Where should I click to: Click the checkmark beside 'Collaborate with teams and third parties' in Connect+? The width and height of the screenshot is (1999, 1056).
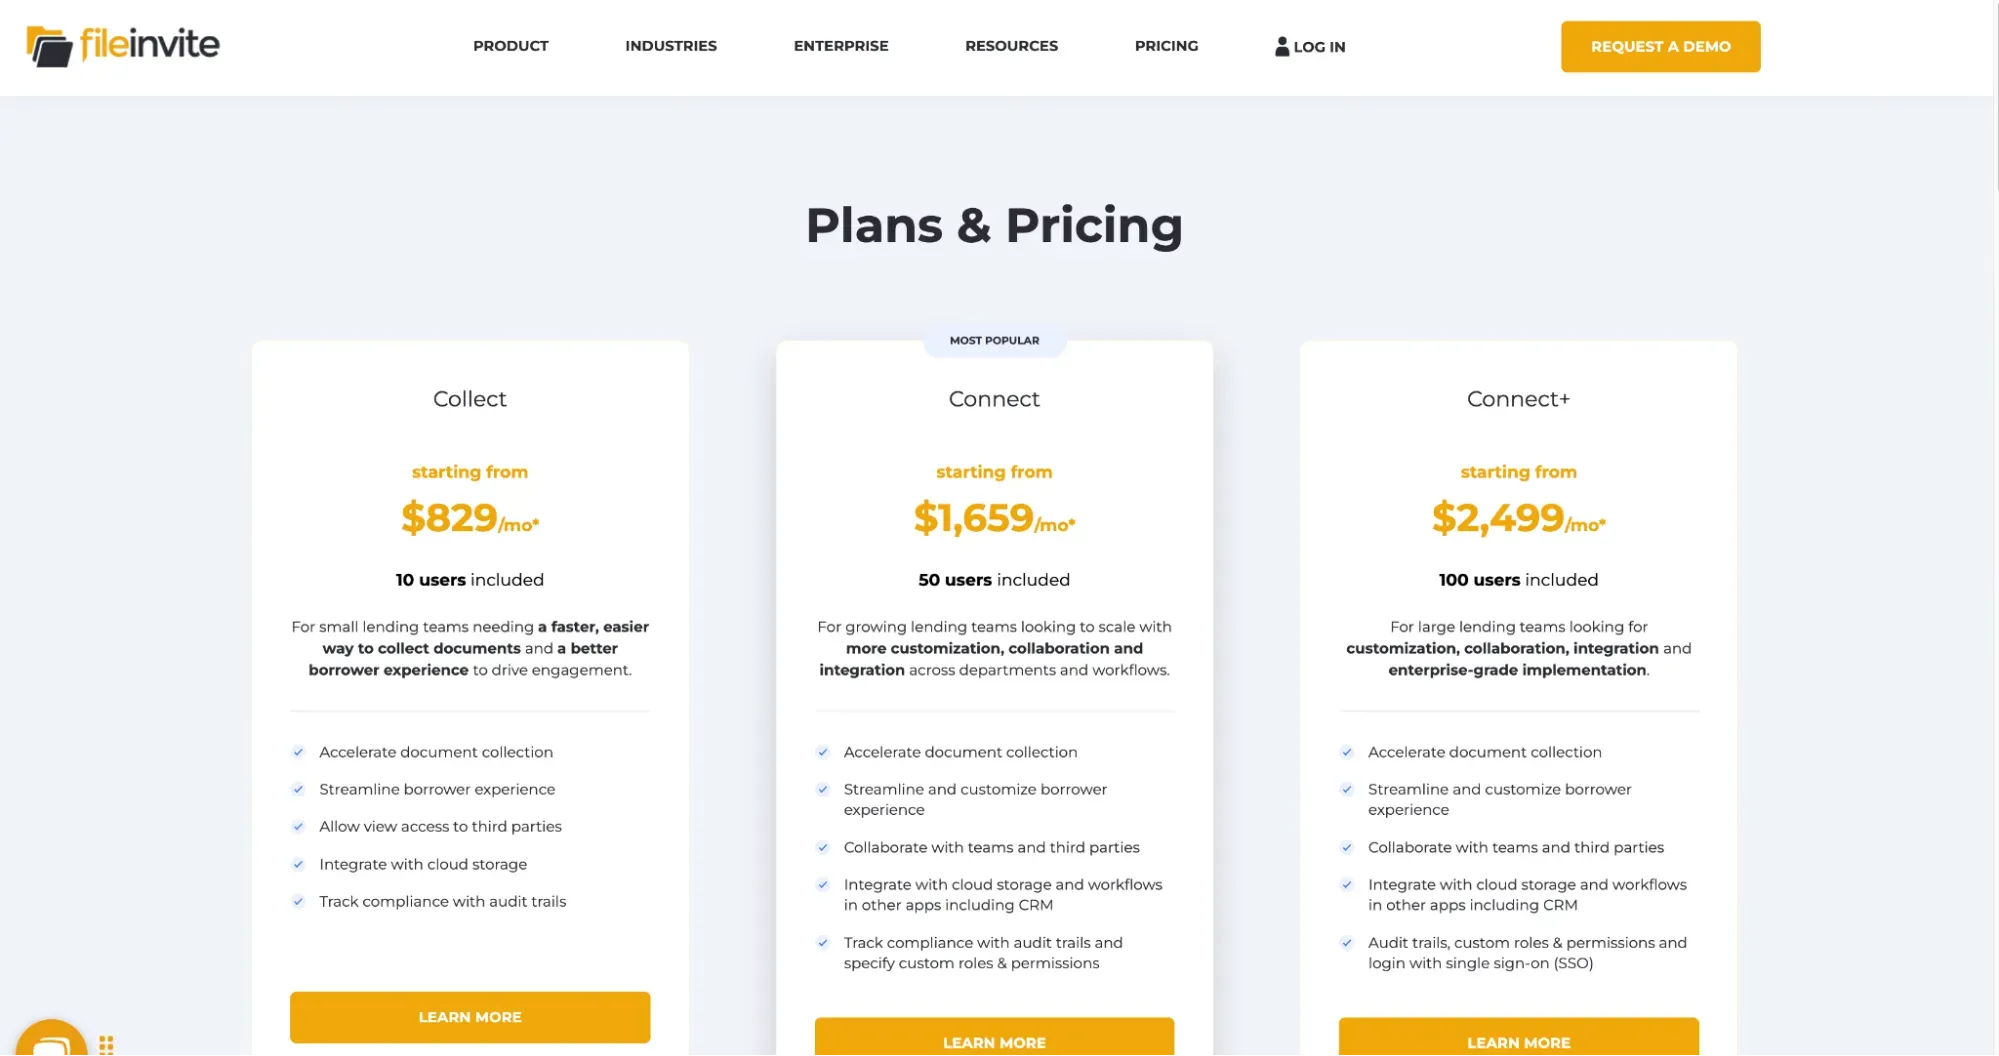pyautogui.click(x=1346, y=847)
